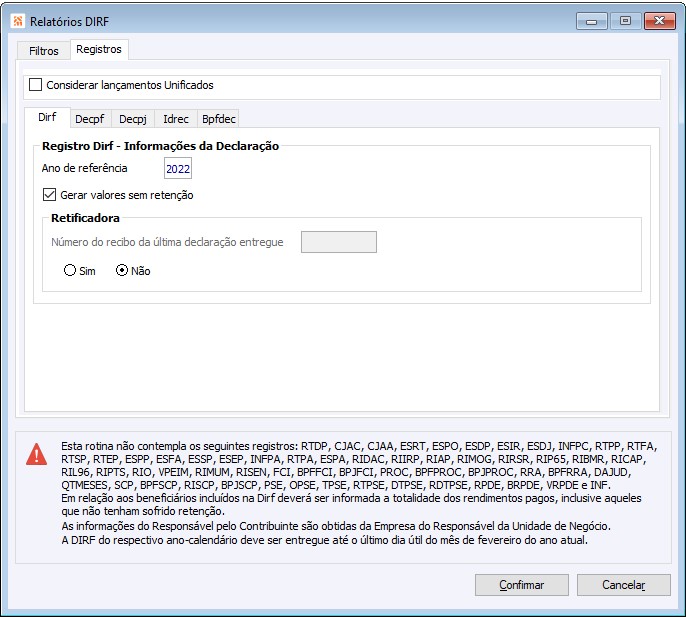Image resolution: width=686 pixels, height=617 pixels.
Task: Confirm with the Confirmar button
Action: 522,585
